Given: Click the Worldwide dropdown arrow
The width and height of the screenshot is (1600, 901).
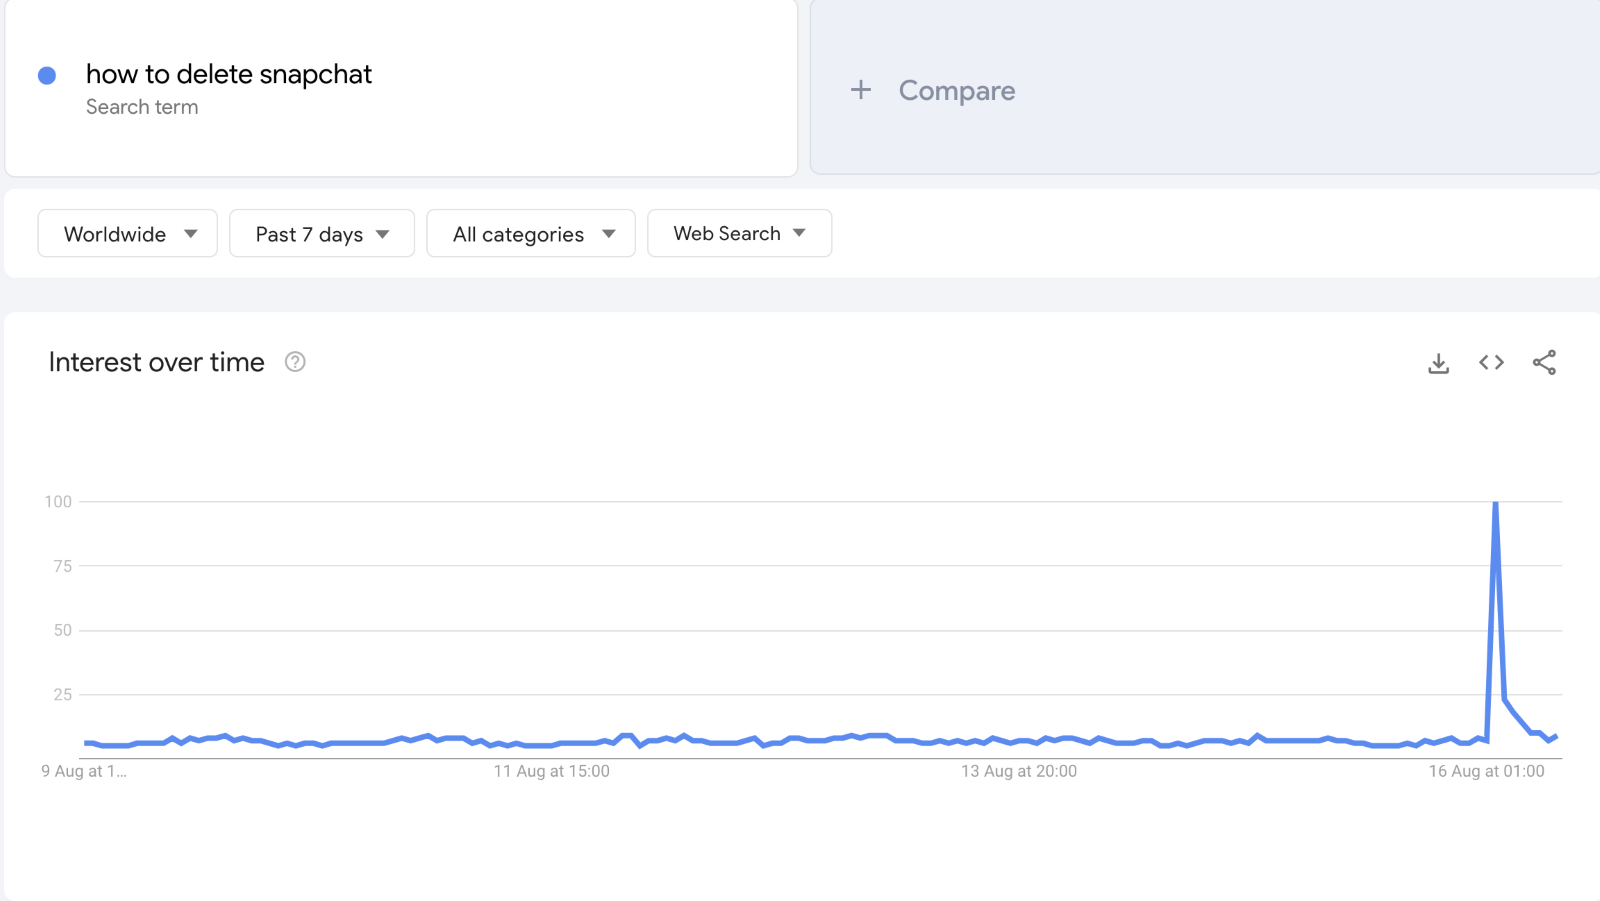Looking at the screenshot, I should click(191, 234).
